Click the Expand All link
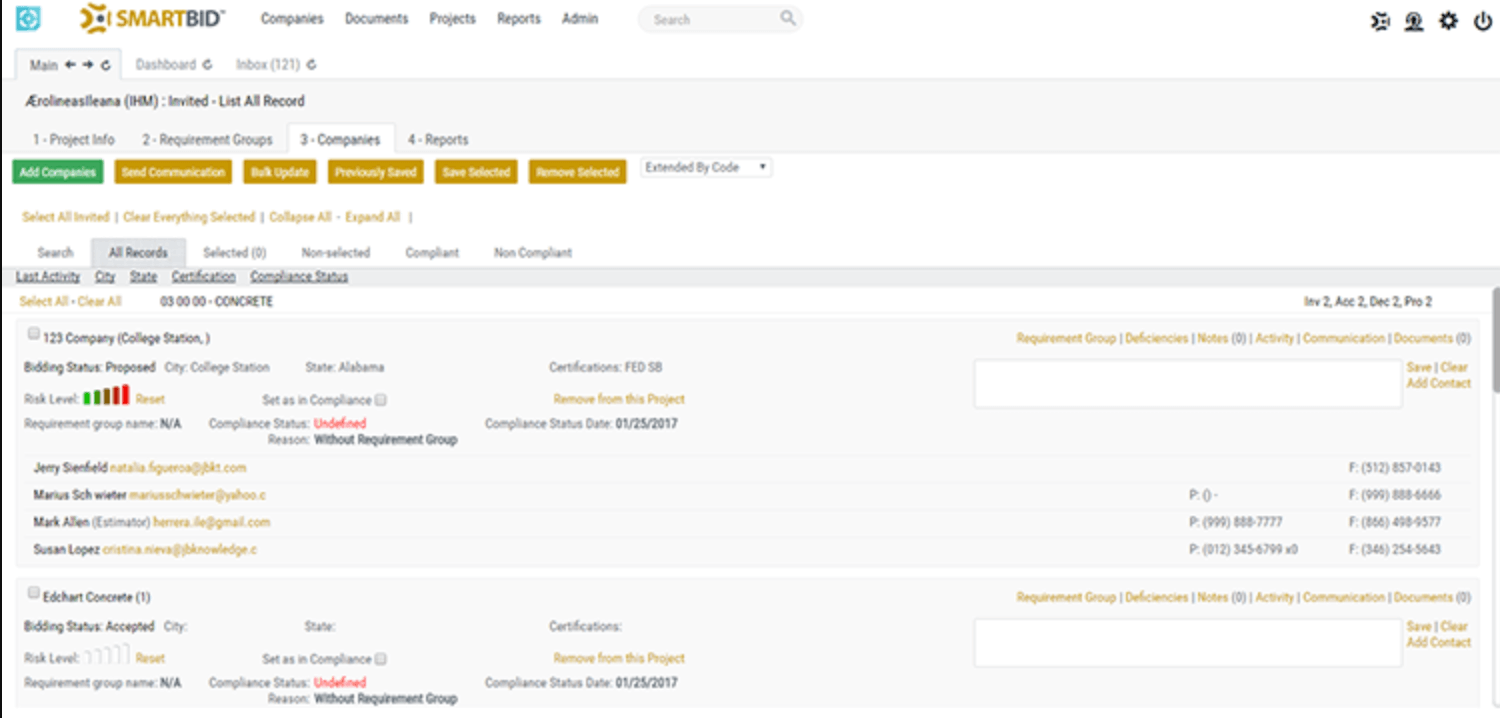The width and height of the screenshot is (1500, 718). pyautogui.click(x=372, y=217)
